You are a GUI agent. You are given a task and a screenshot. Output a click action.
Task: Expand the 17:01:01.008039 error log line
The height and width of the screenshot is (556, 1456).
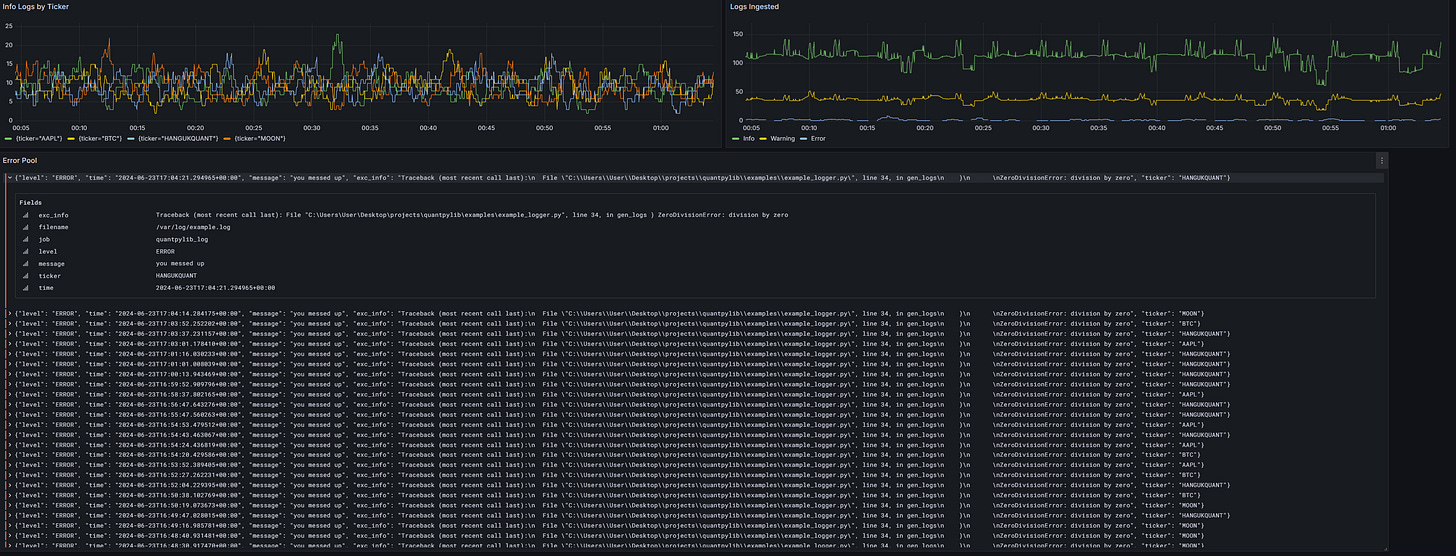(9, 364)
